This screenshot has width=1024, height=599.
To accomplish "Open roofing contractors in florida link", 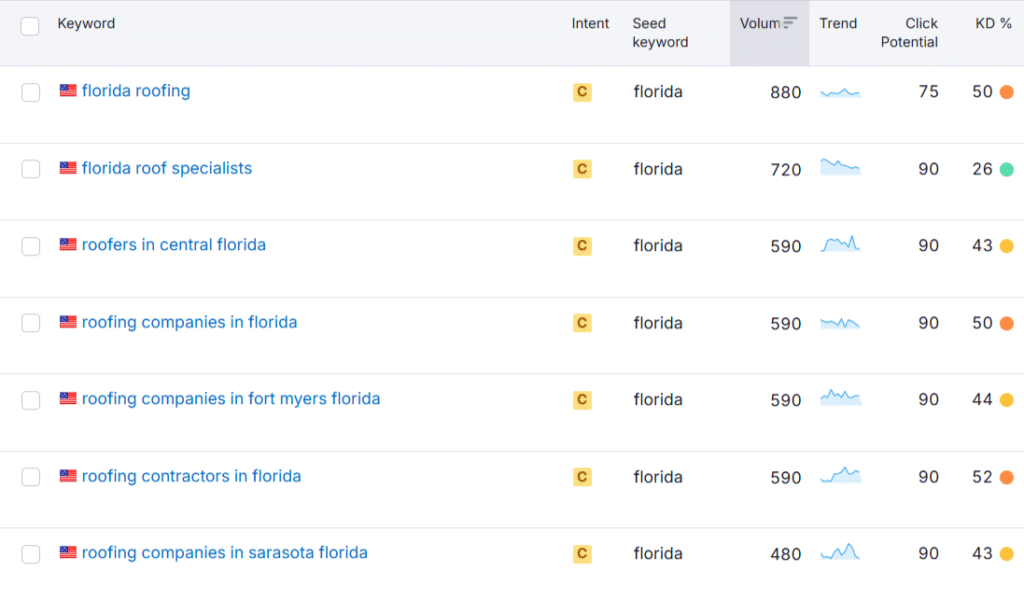I will pos(191,476).
